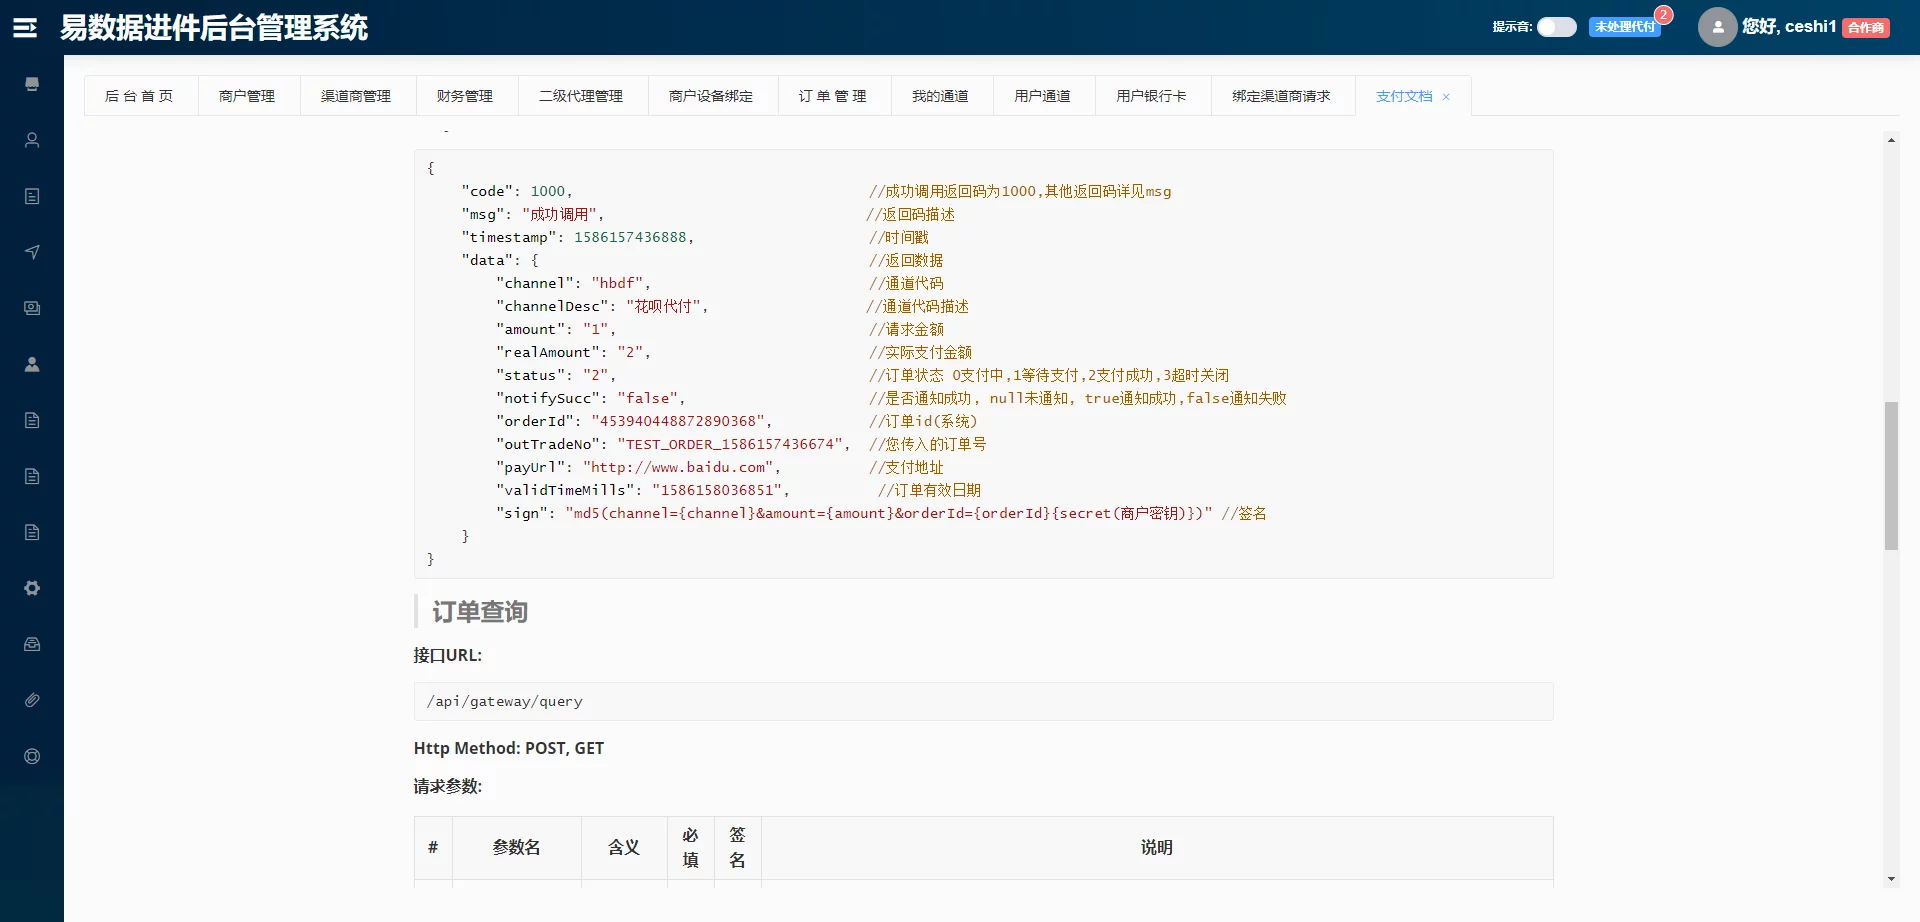Switch to the 后台首页 tab
The height and width of the screenshot is (922, 1920).
click(139, 96)
